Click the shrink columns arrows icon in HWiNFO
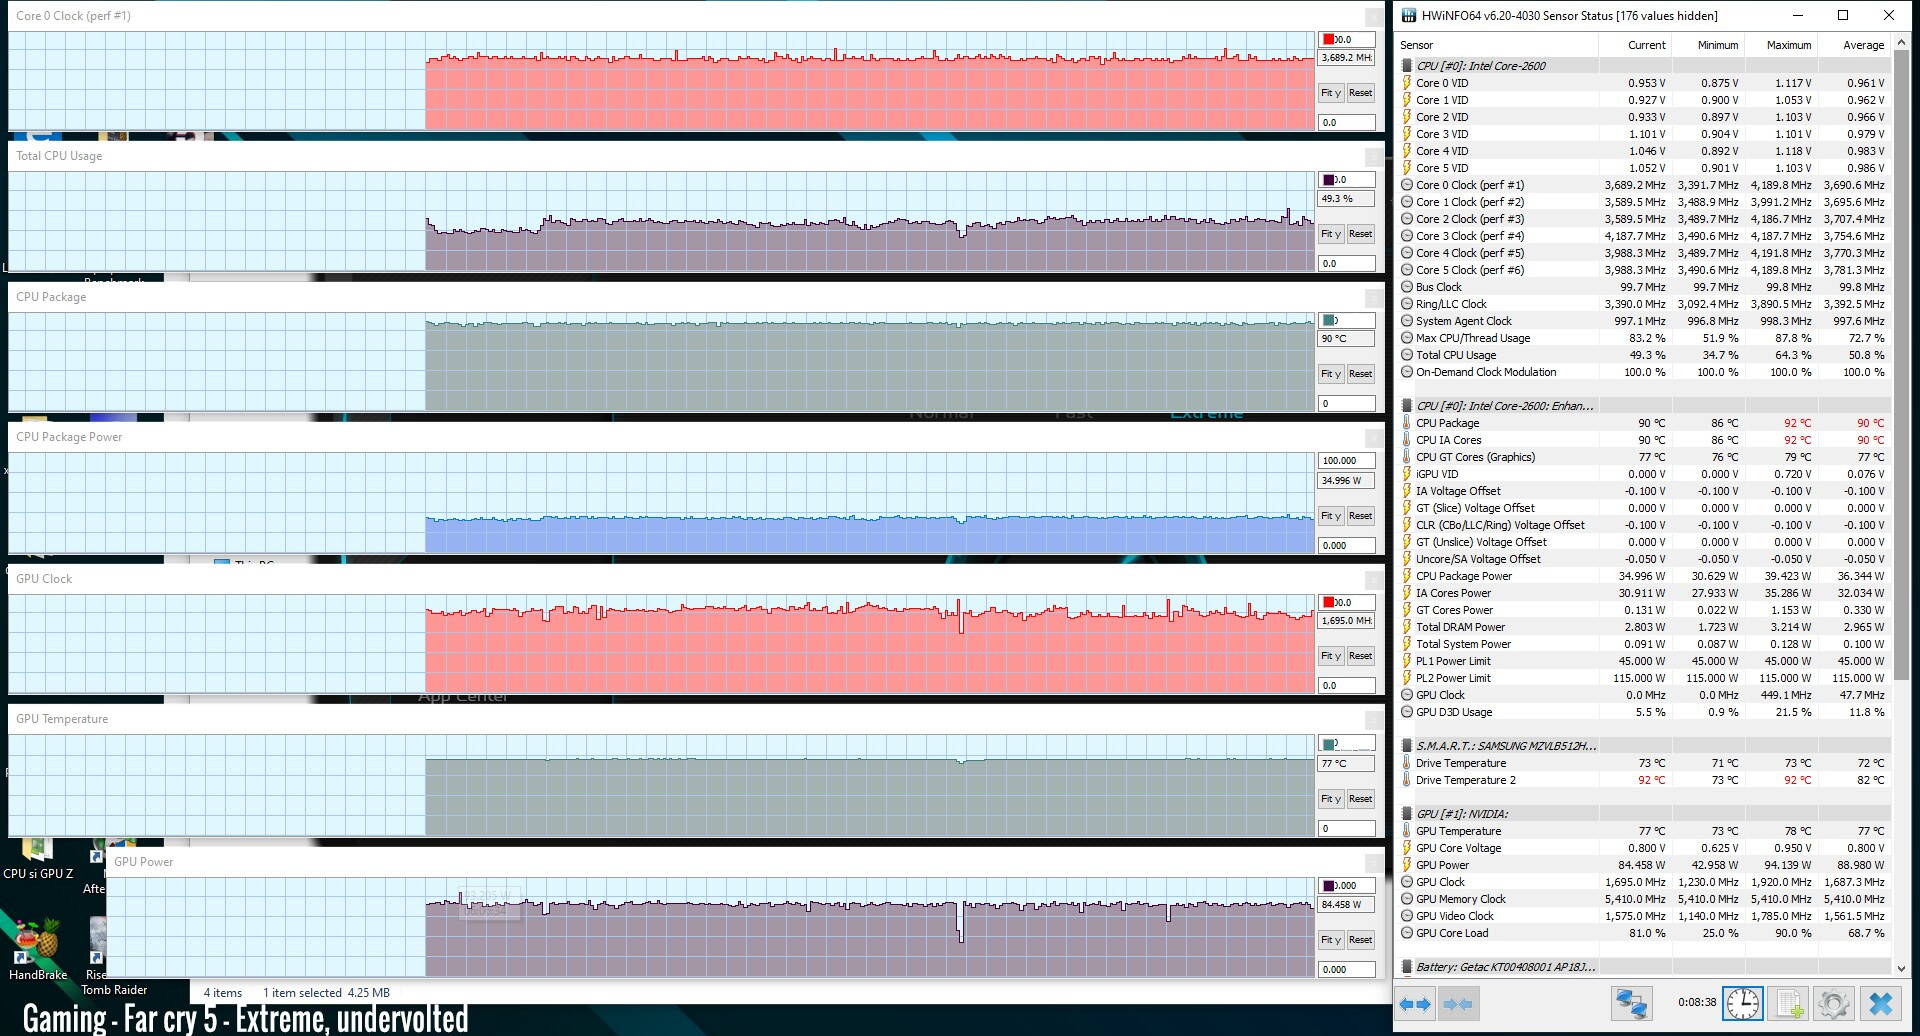Screen dimensions: 1920x1036 tap(1458, 1003)
